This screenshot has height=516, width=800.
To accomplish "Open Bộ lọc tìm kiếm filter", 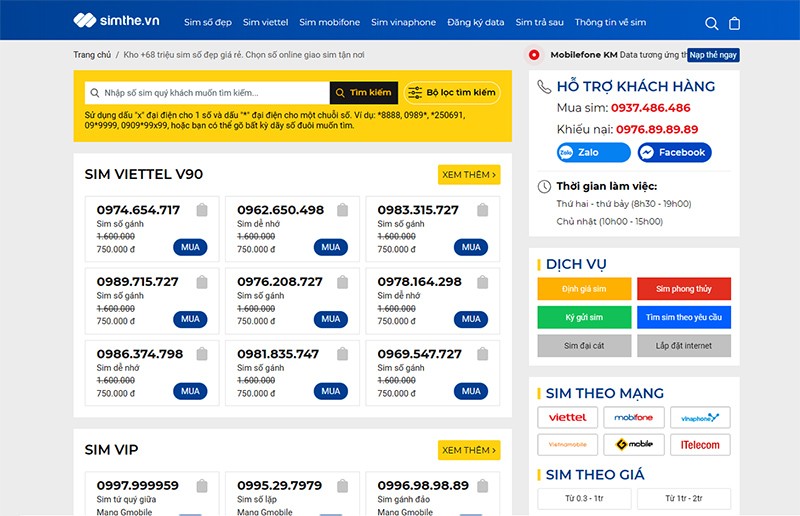I will 452,93.
